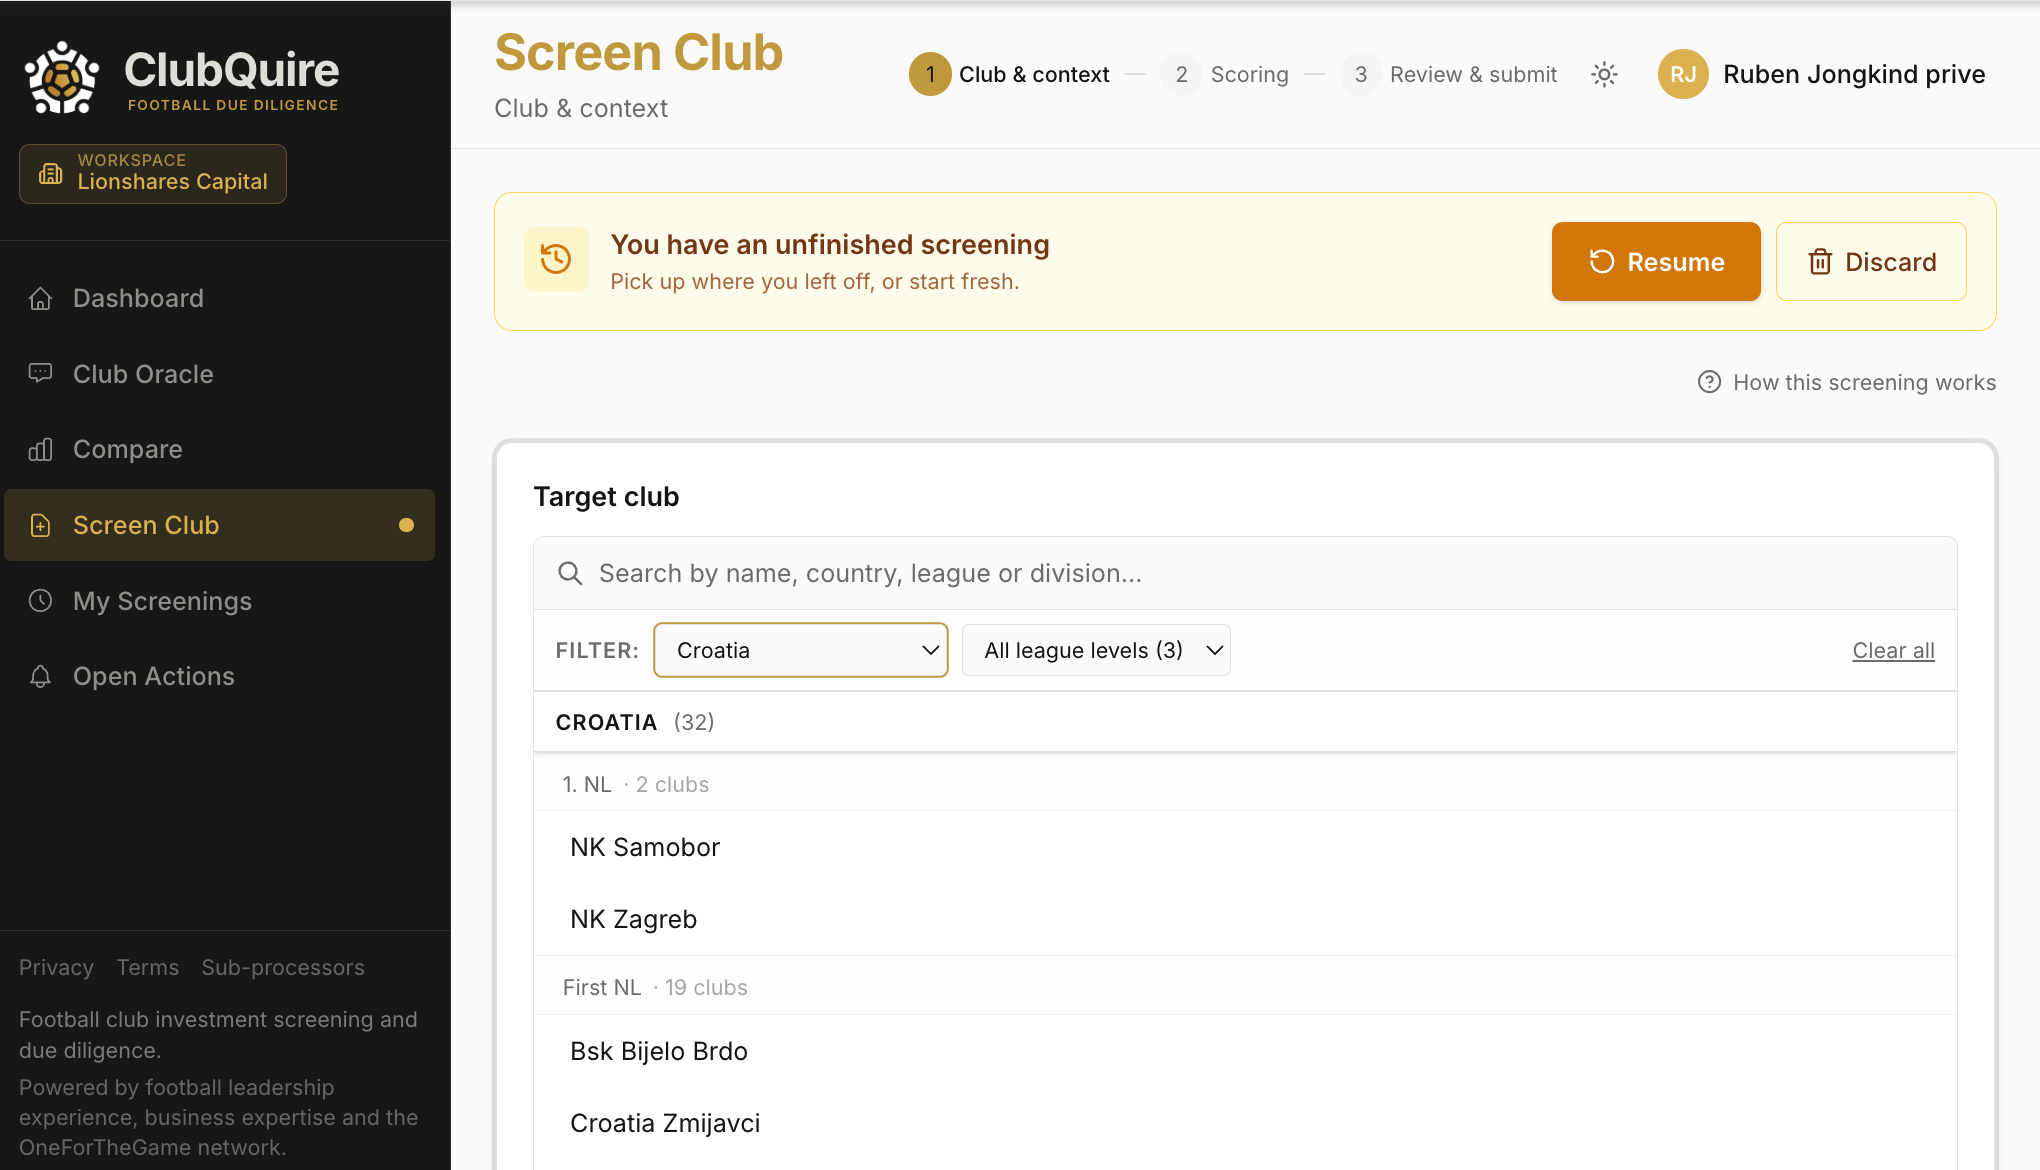Select step 3 Review & submit
This screenshot has width=2040, height=1170.
coord(1448,74)
